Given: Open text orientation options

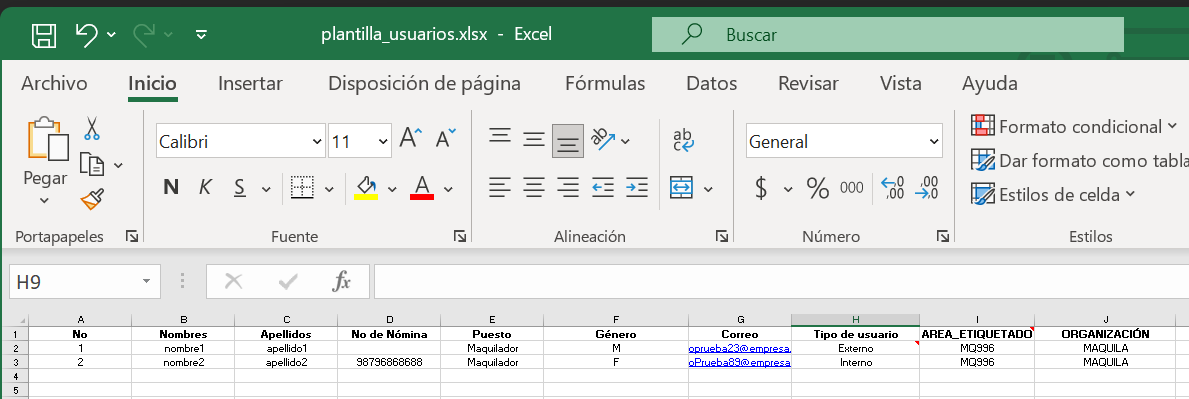Looking at the screenshot, I should tap(610, 140).
